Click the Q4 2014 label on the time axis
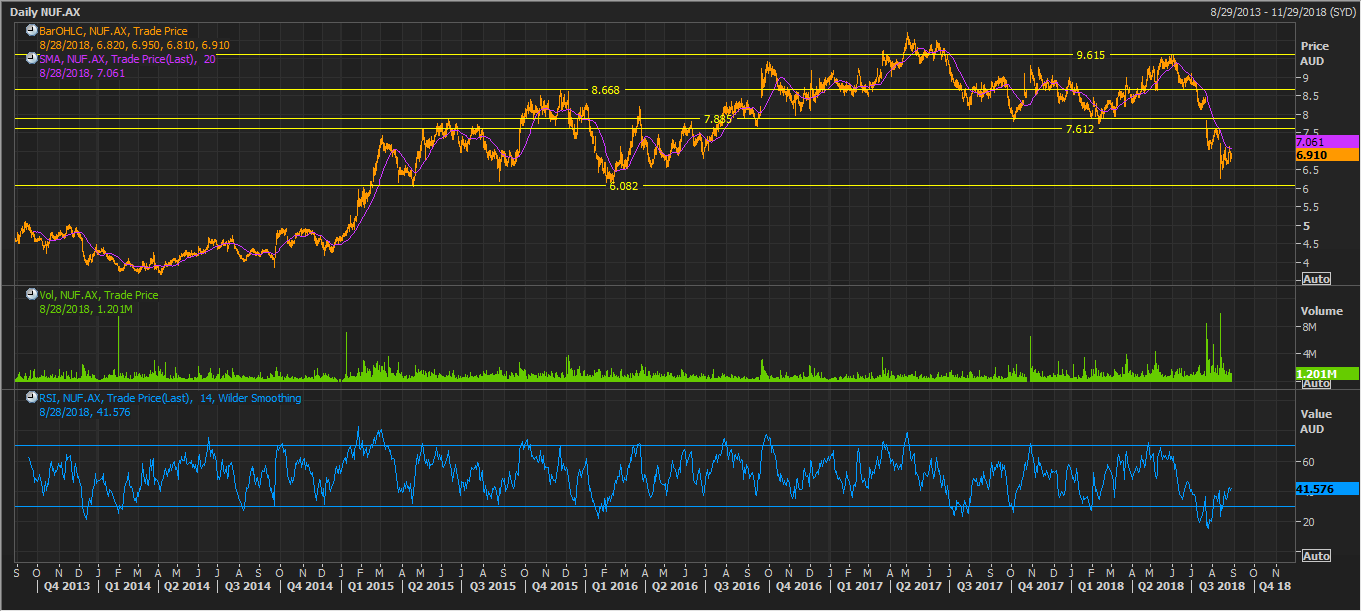The image size is (1362, 612). (x=310, y=586)
